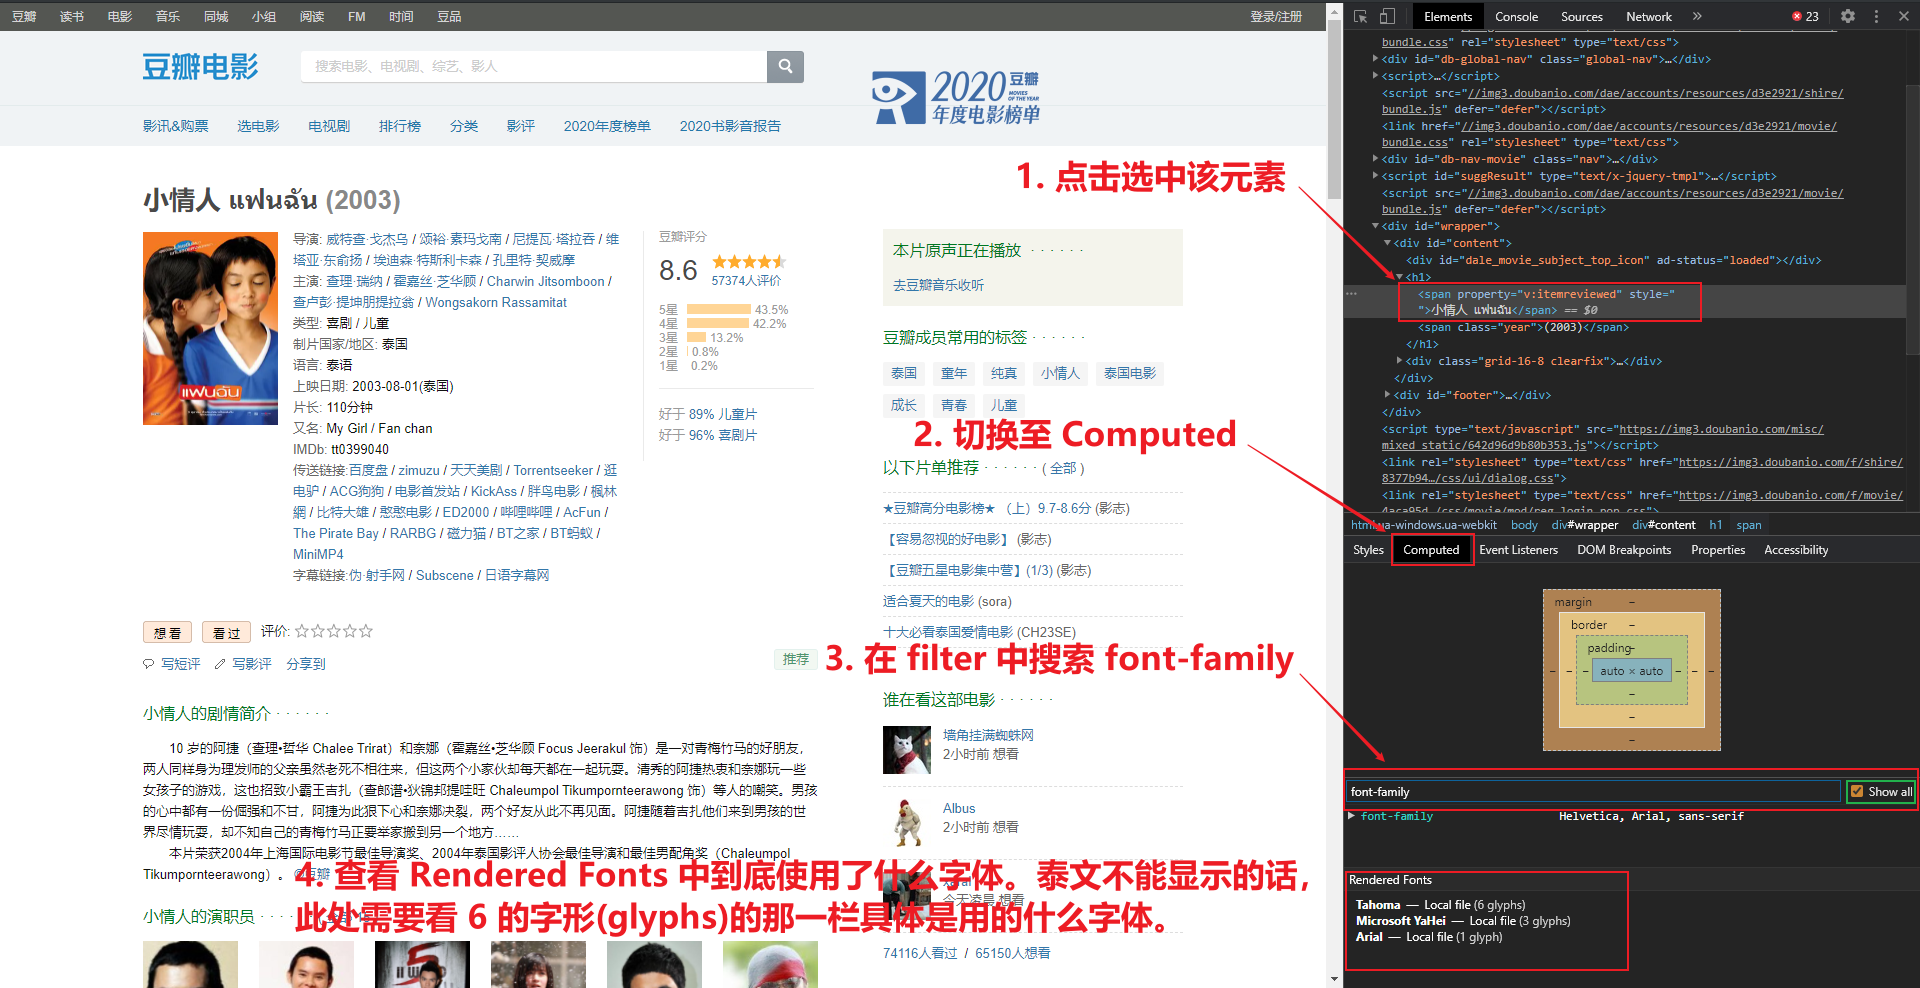This screenshot has height=988, width=1920.
Task: Select the Computed pane tab
Action: point(1431,550)
